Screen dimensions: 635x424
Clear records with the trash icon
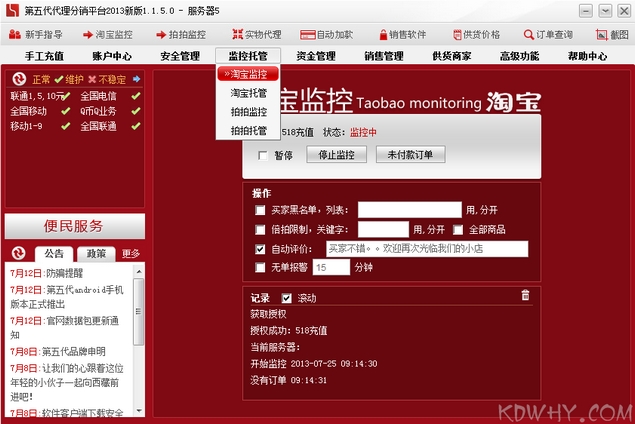[x=526, y=295]
